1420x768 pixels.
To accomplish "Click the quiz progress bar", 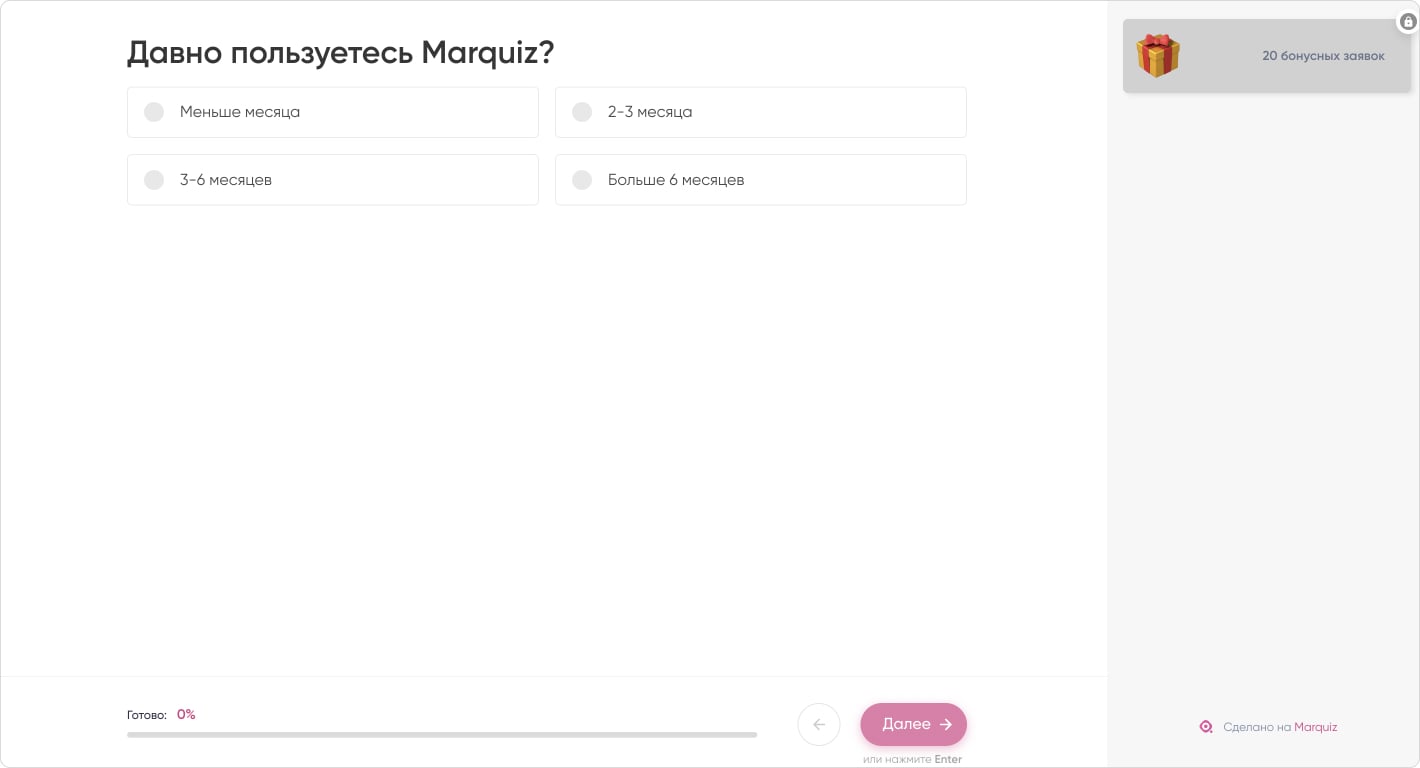I will click(x=441, y=735).
